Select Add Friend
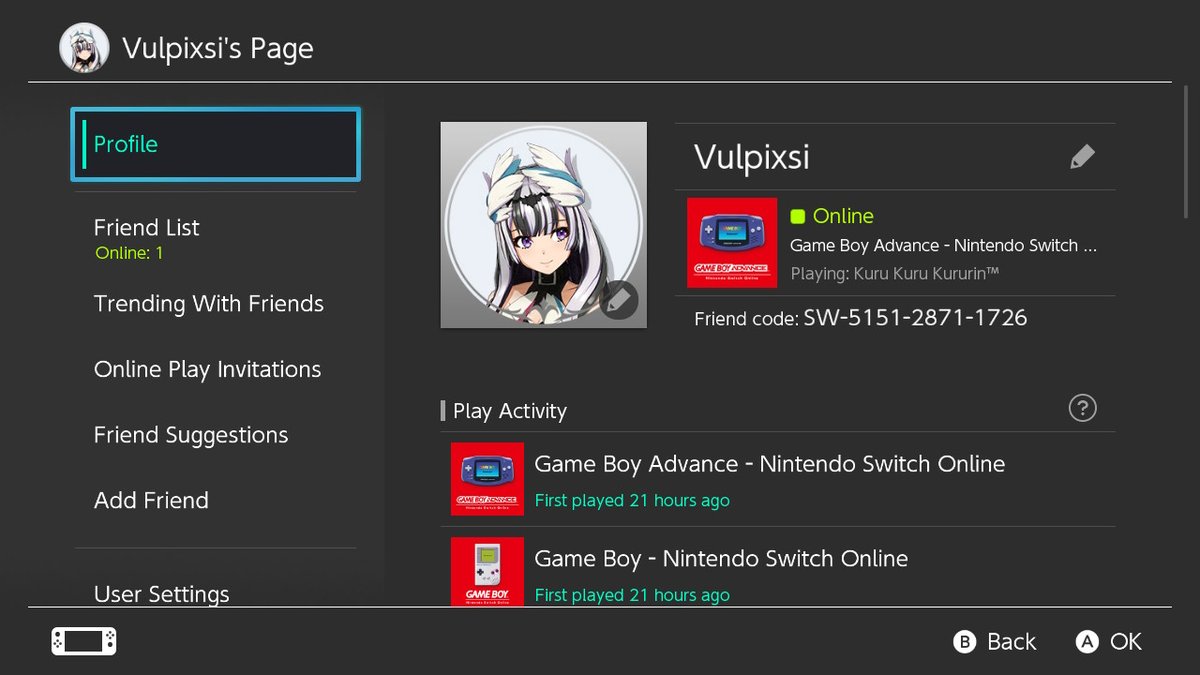Viewport: 1200px width, 675px height. 151,500
